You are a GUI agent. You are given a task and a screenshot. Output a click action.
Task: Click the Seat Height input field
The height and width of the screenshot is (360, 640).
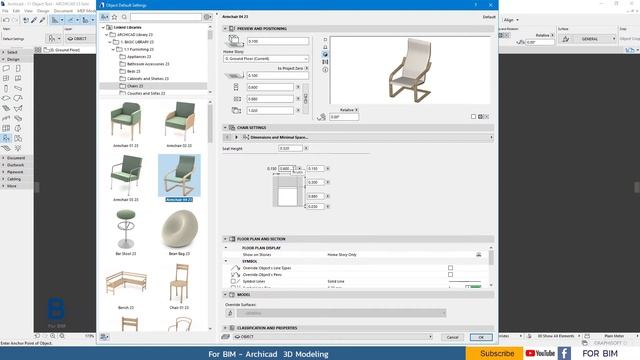[290, 149]
